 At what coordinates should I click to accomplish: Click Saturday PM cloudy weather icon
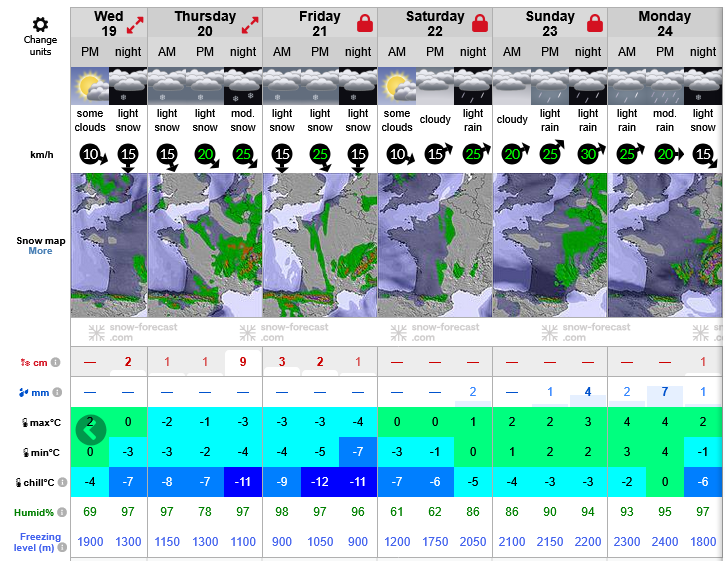435,86
